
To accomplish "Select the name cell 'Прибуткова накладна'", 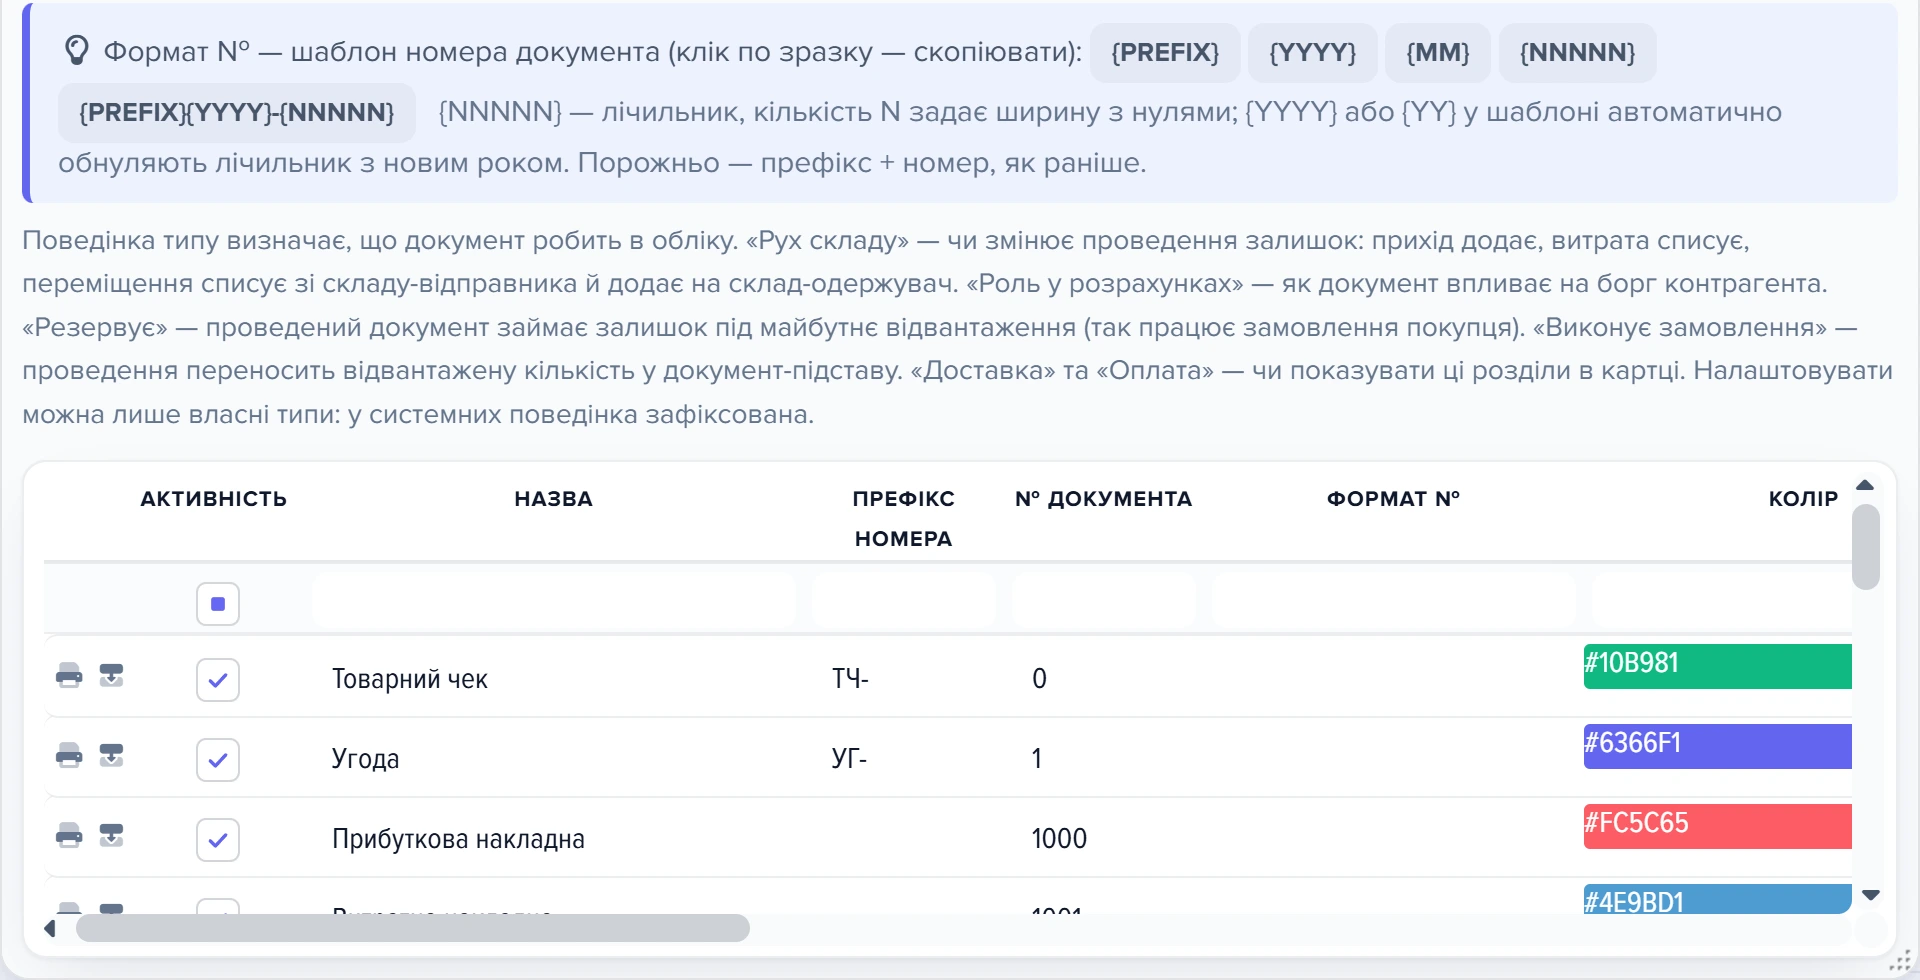I will (458, 839).
